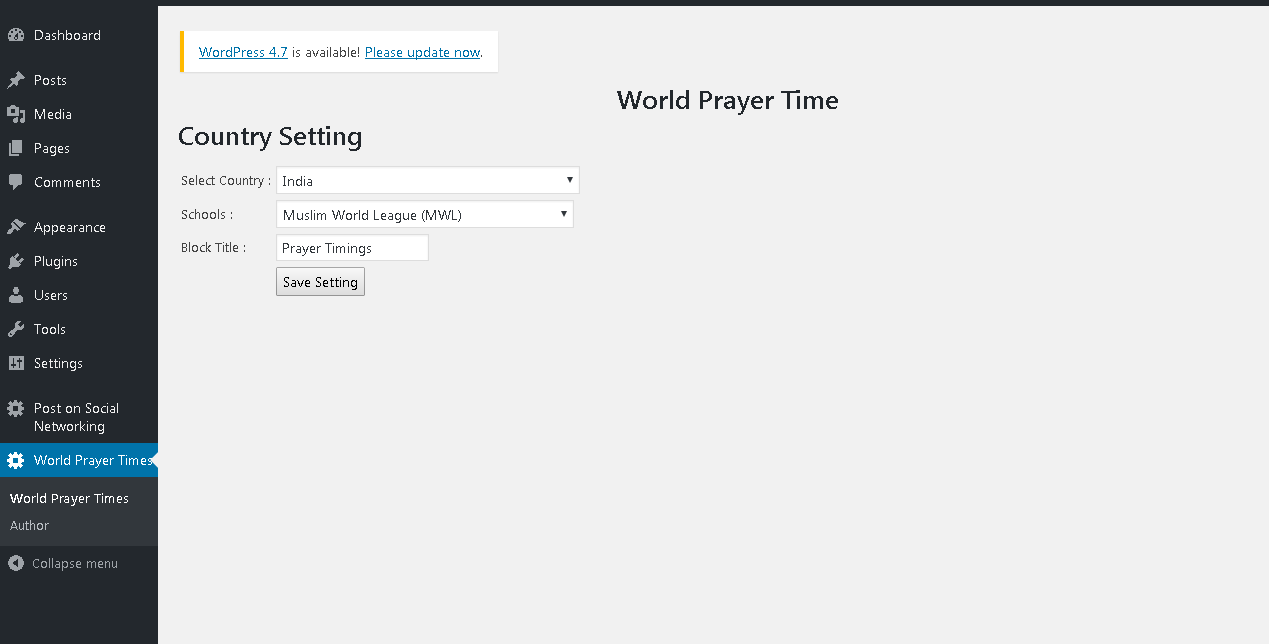The height and width of the screenshot is (644, 1269).
Task: Click the Settings sliders icon
Action: pyautogui.click(x=16, y=363)
